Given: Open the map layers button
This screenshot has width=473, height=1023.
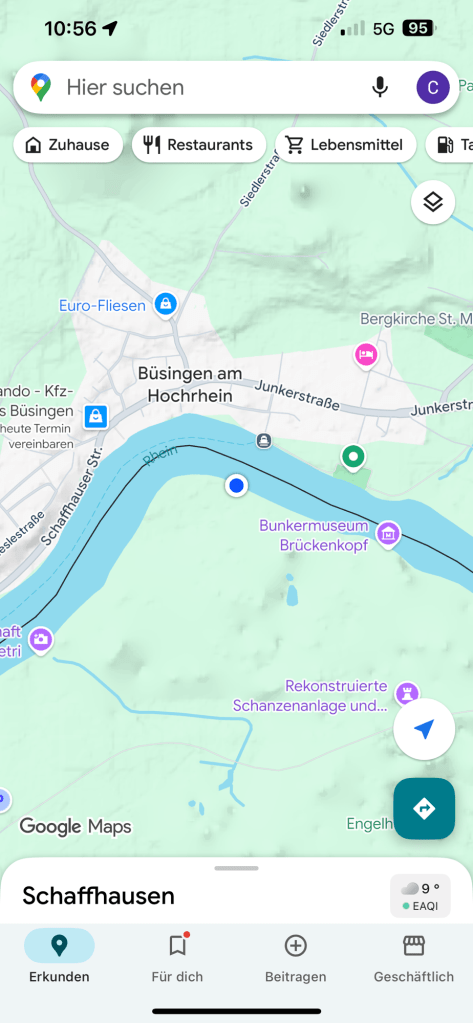Looking at the screenshot, I should [x=433, y=202].
